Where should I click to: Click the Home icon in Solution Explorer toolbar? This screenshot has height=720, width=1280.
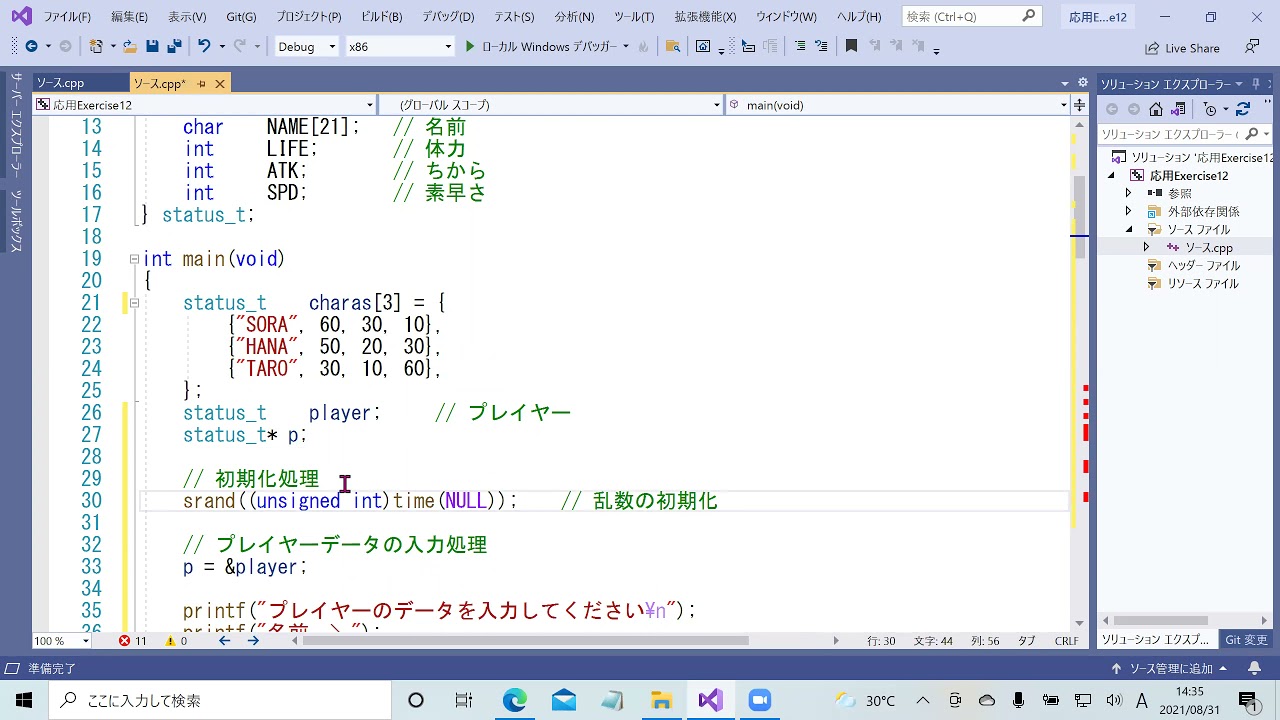point(1157,109)
